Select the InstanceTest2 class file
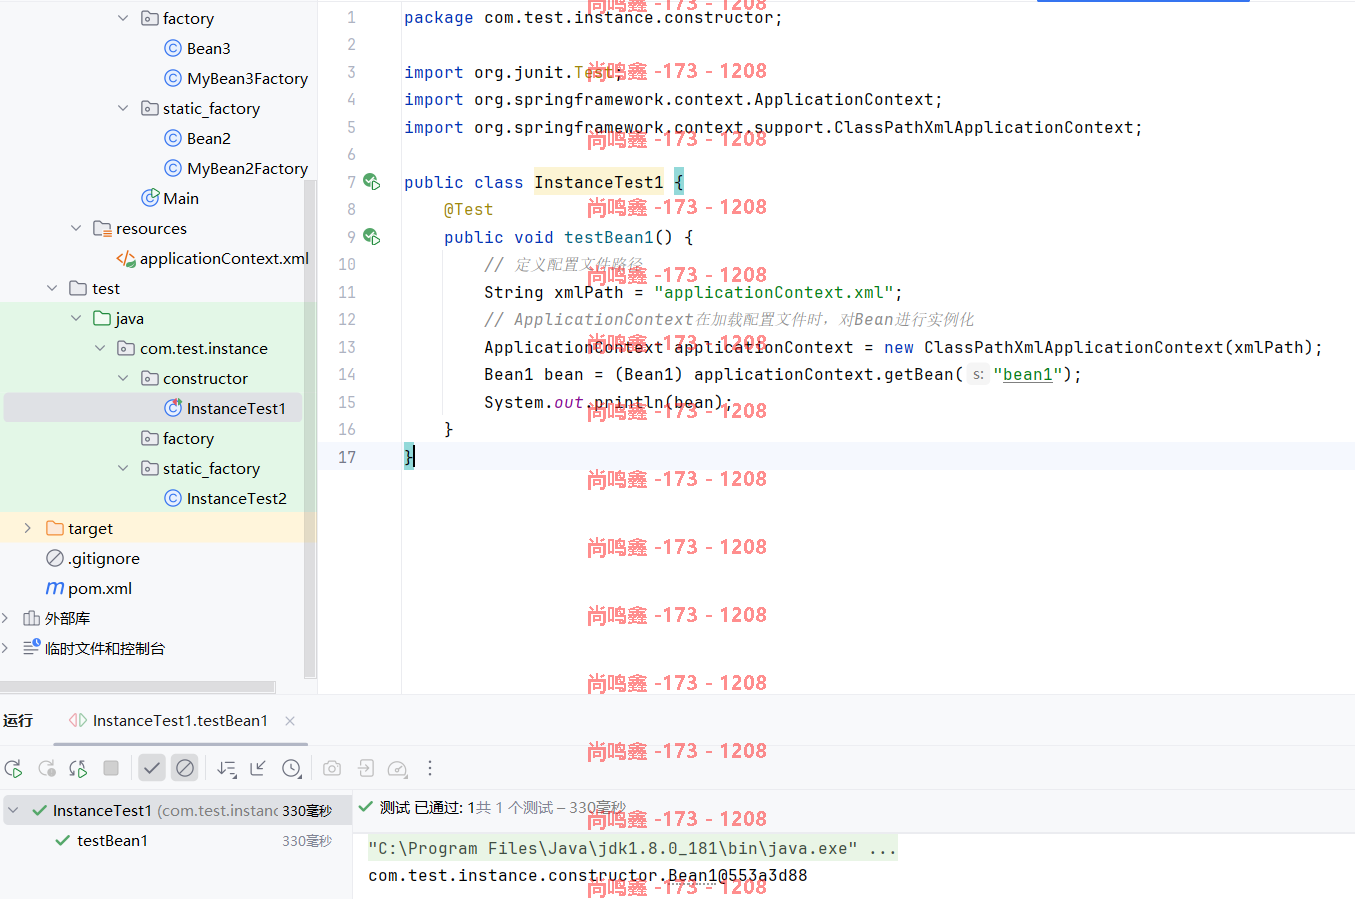Viewport: 1355px width, 899px height. (236, 498)
